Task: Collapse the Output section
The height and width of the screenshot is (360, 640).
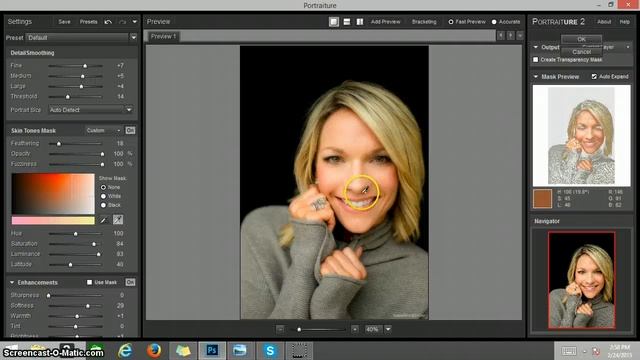Action: 536,47
